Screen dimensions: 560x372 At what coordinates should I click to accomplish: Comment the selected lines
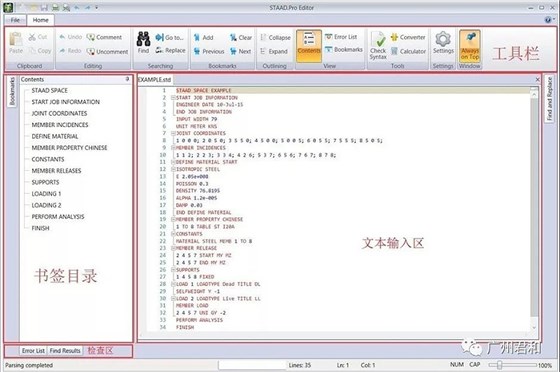click(104, 37)
